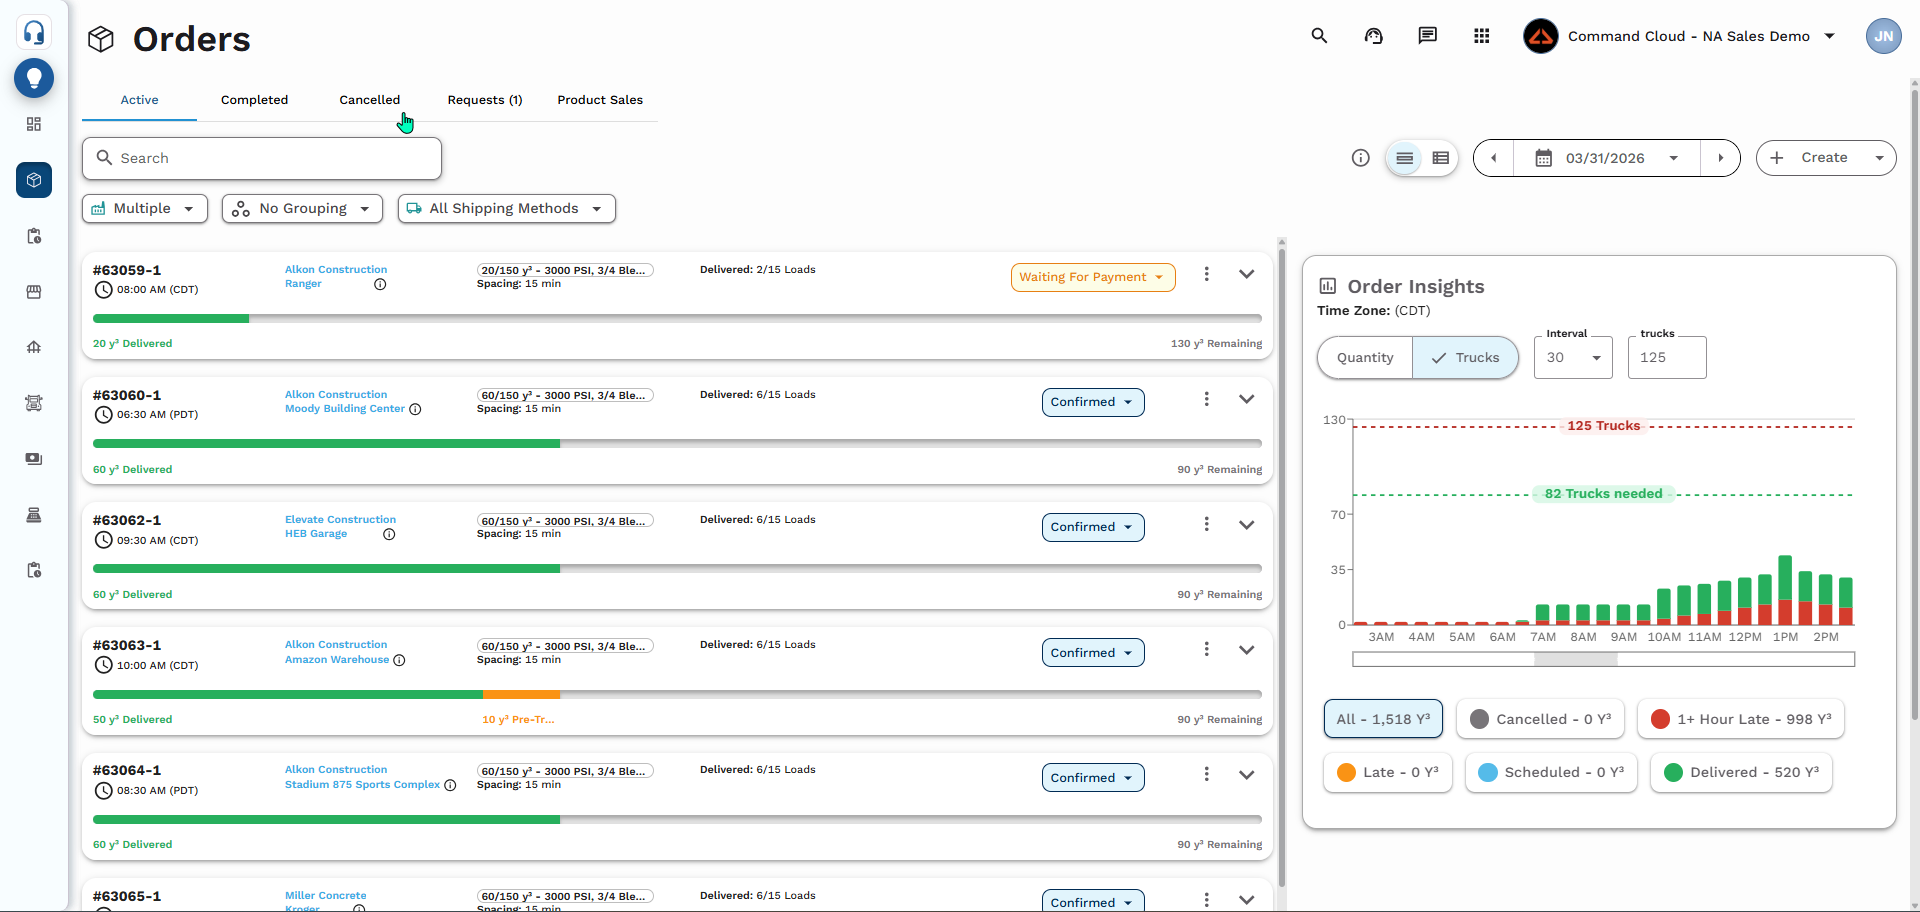Select the Quantity insights mode
Image resolution: width=1920 pixels, height=912 pixels.
click(1365, 358)
